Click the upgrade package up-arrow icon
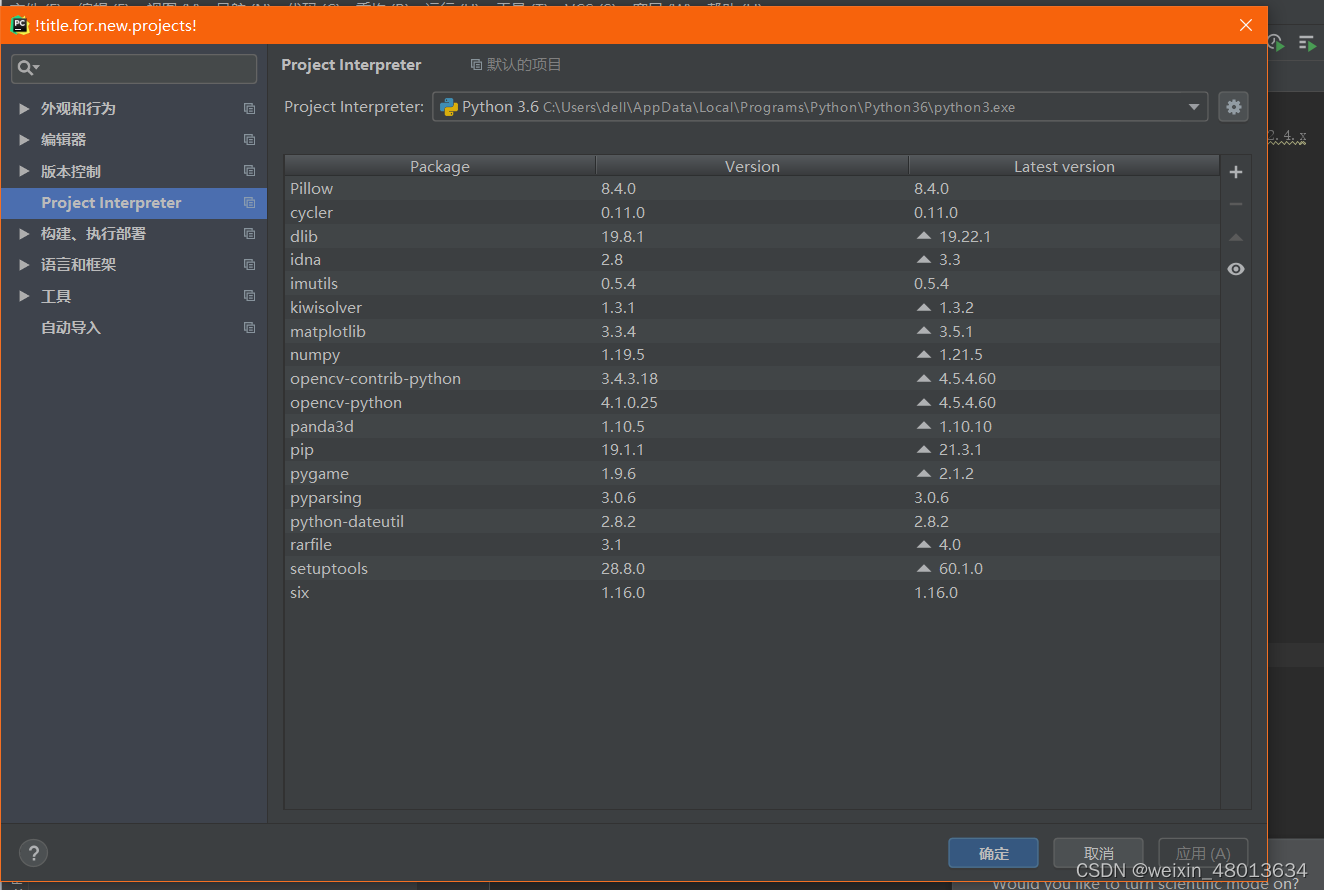Screen dimensions: 1324x890 (x=1236, y=237)
